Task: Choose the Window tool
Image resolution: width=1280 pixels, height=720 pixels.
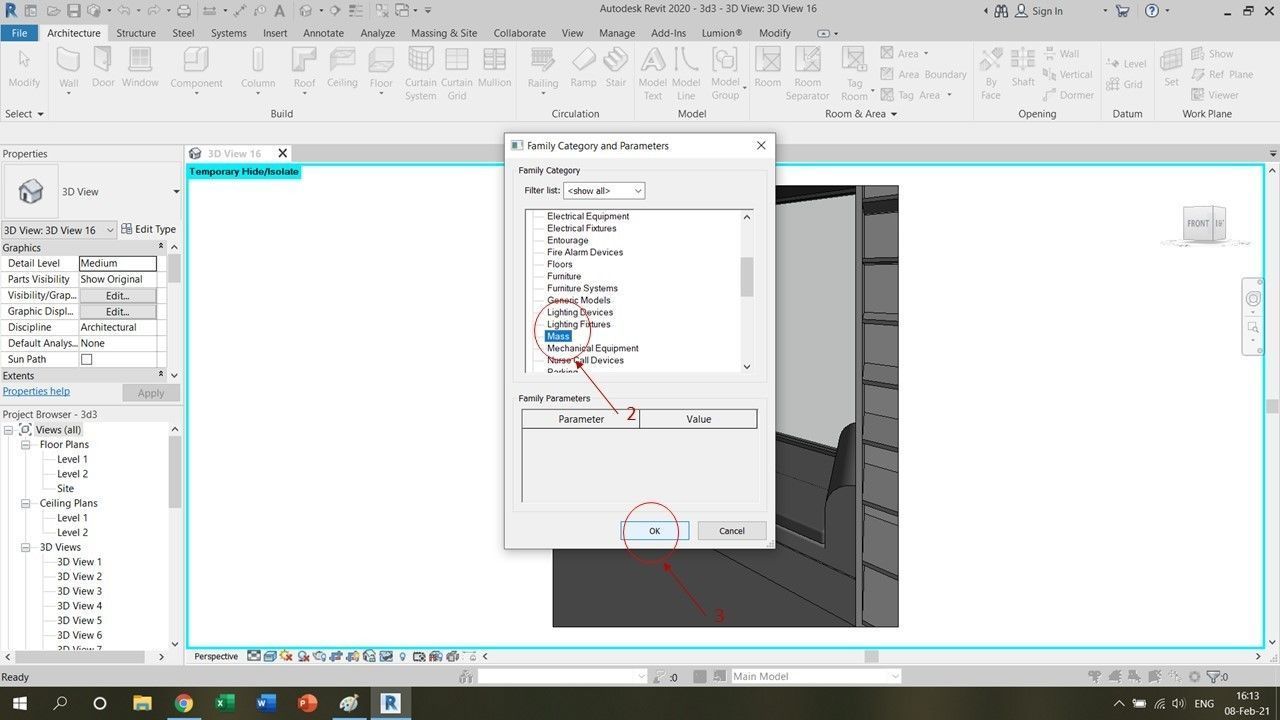Action: pos(140,68)
